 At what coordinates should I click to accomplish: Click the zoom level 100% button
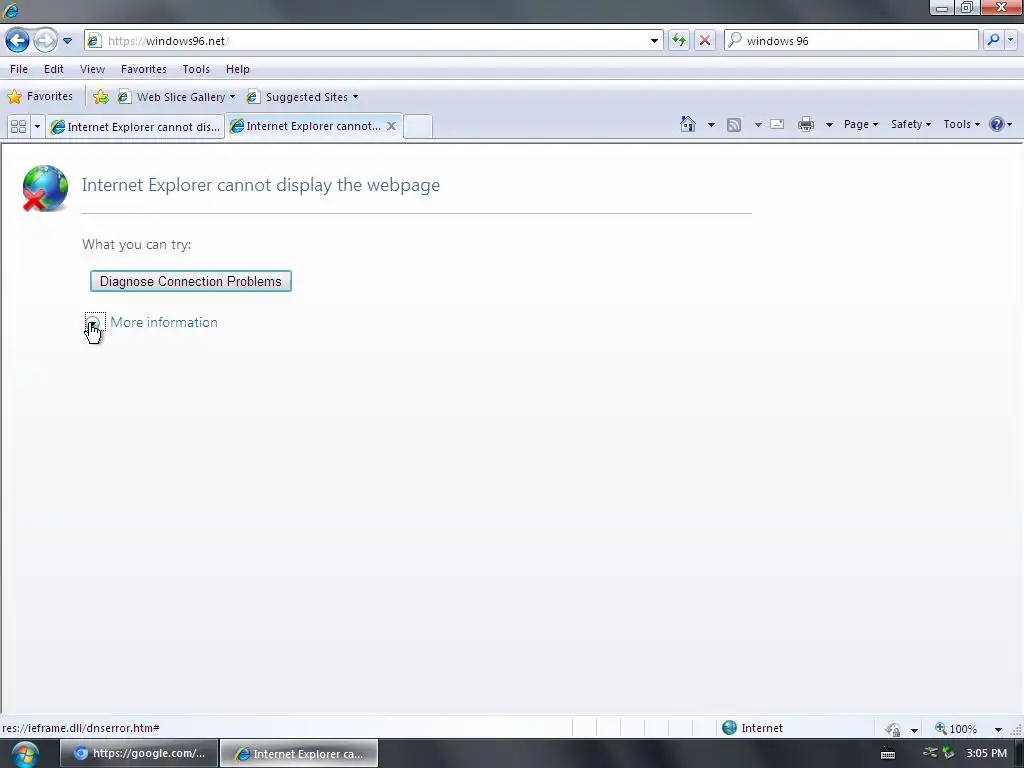[x=956, y=728]
